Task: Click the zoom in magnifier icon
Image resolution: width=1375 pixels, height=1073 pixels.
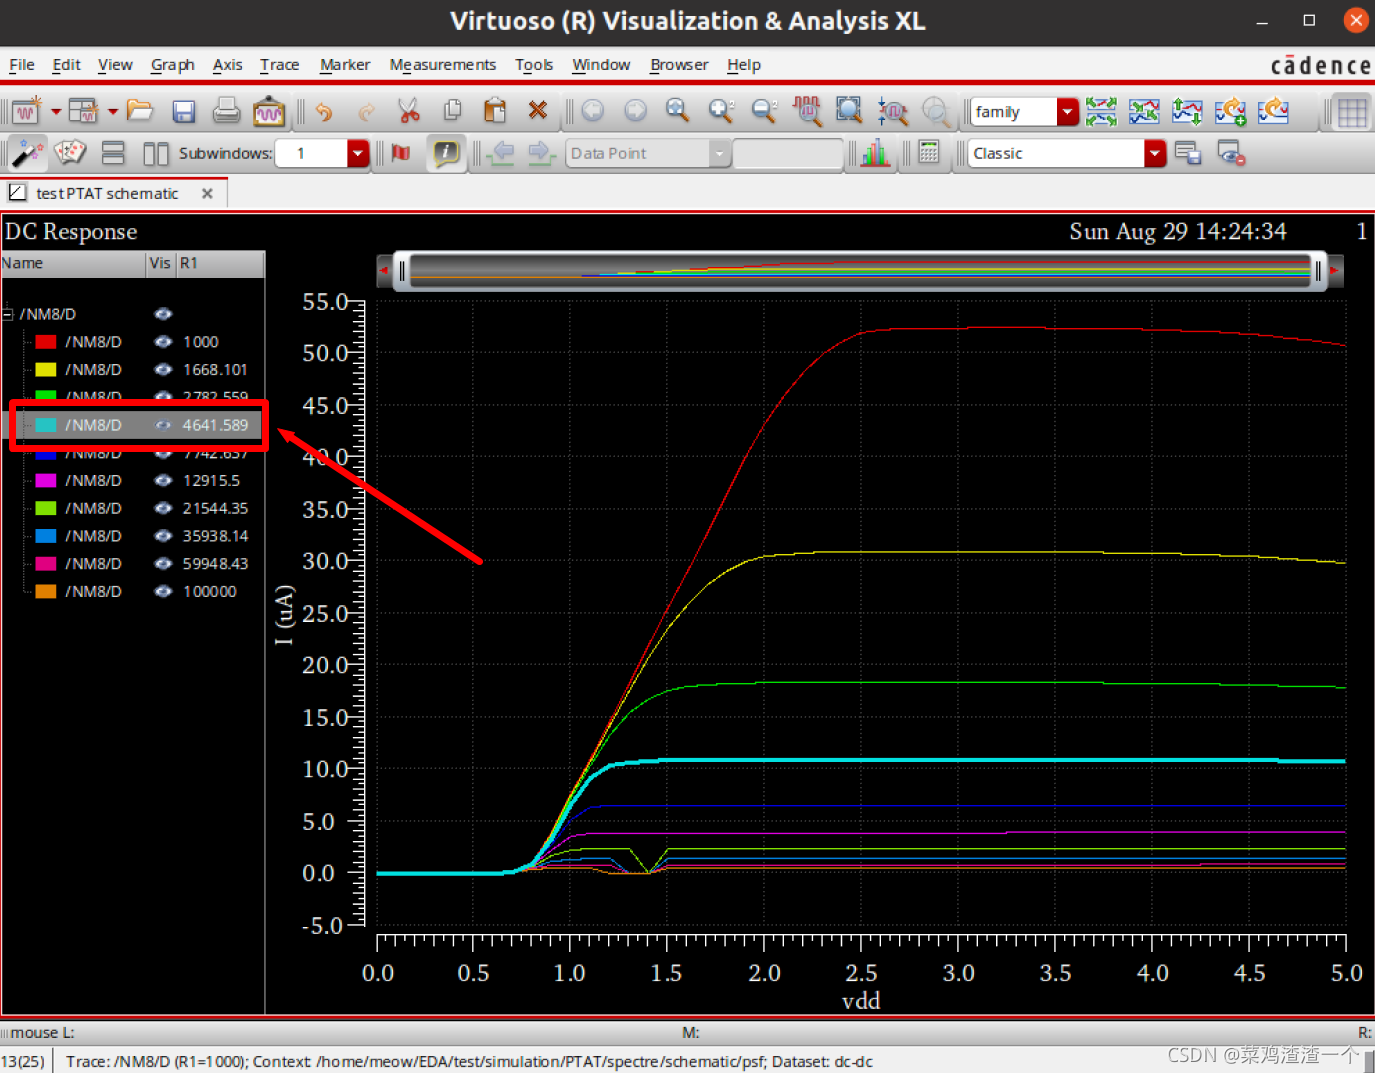Action: [721, 111]
